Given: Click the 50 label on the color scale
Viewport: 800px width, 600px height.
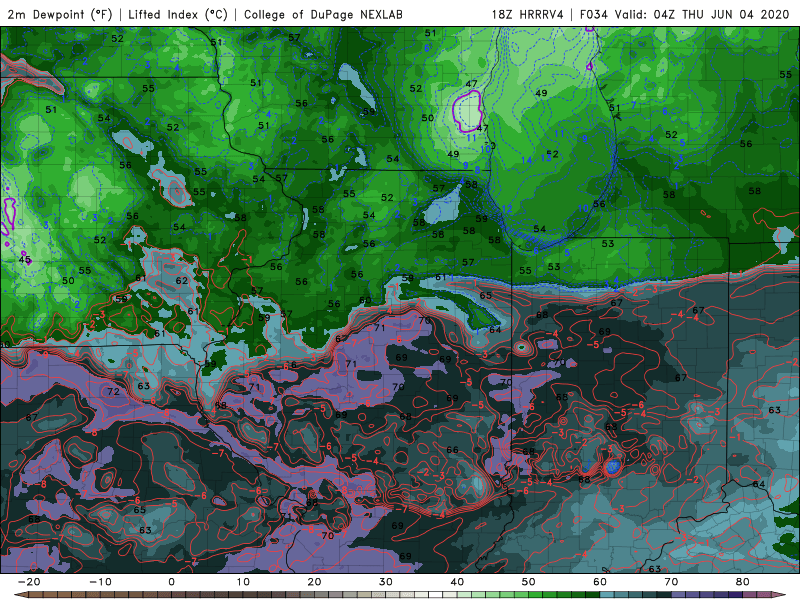Looking at the screenshot, I should (529, 582).
